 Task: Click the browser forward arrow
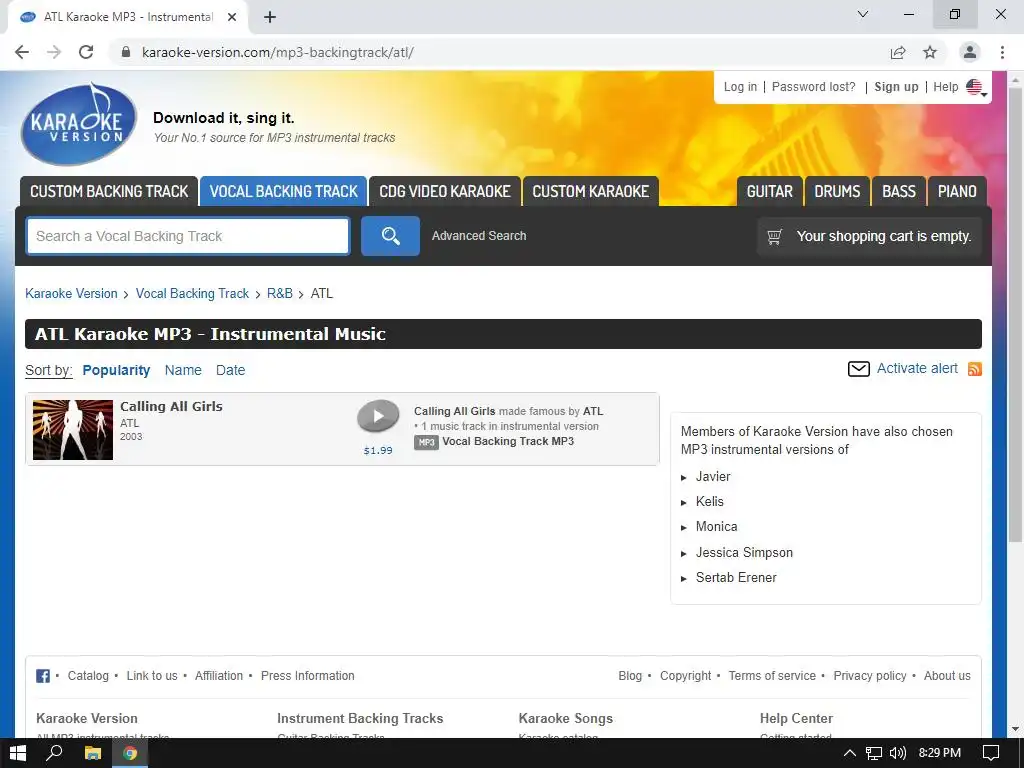[x=54, y=52]
